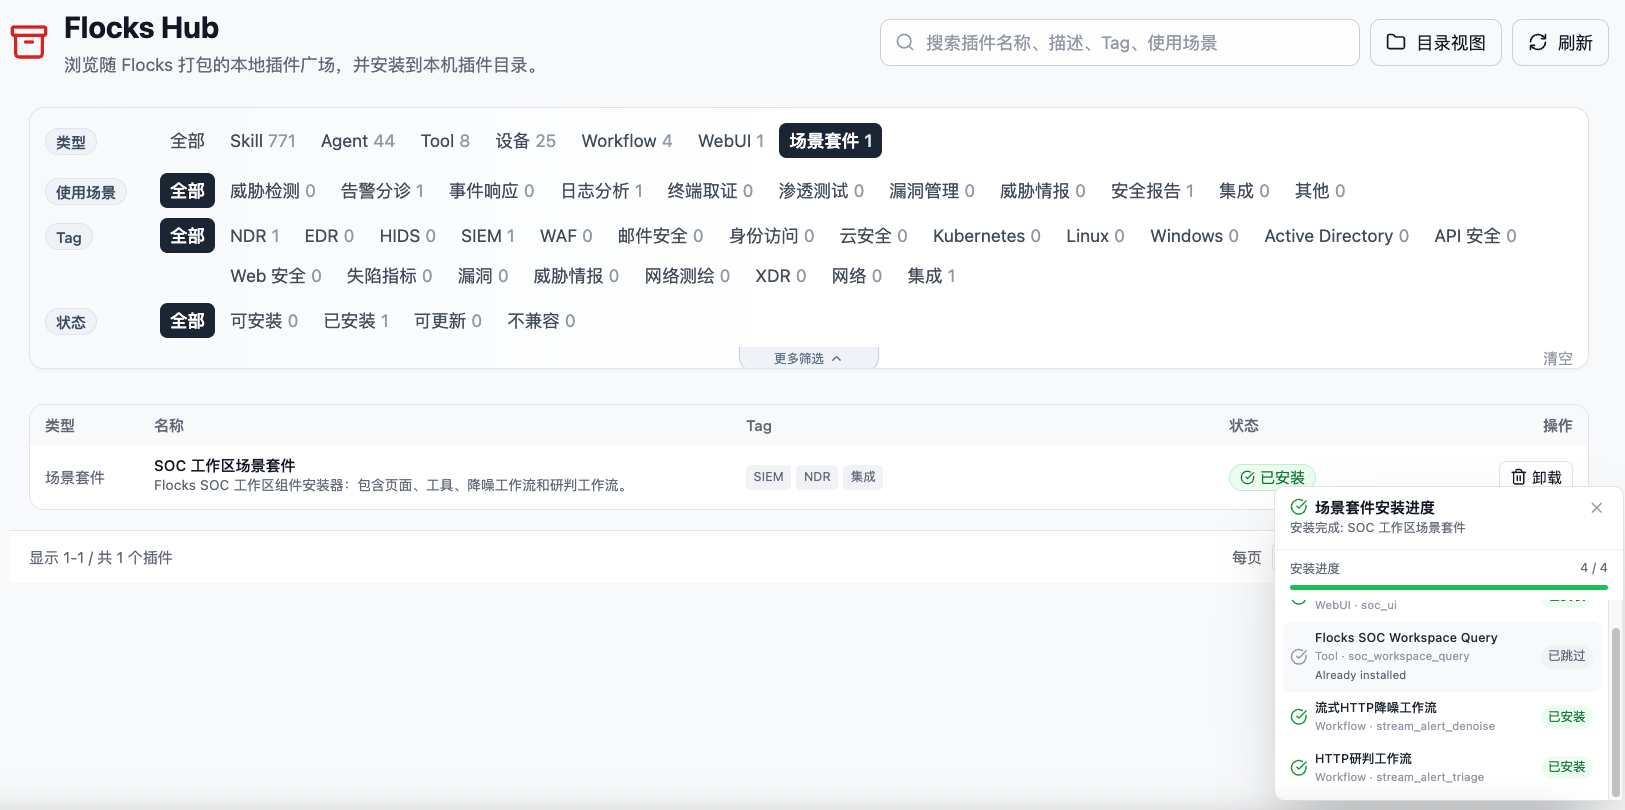Click the NDR tag chip in table row

coord(817,477)
